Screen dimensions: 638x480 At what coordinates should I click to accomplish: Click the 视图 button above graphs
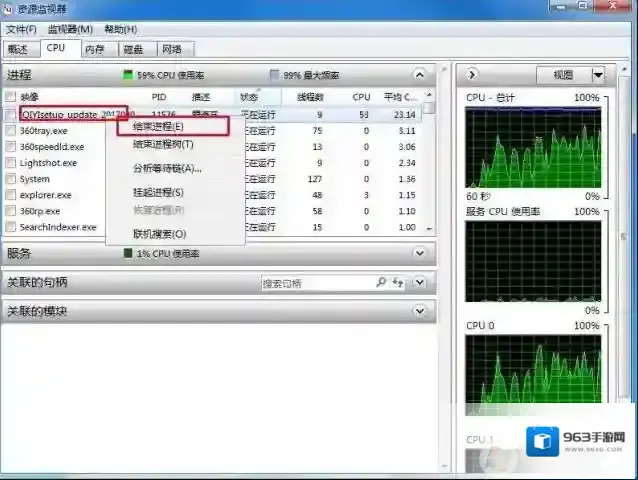(x=563, y=75)
